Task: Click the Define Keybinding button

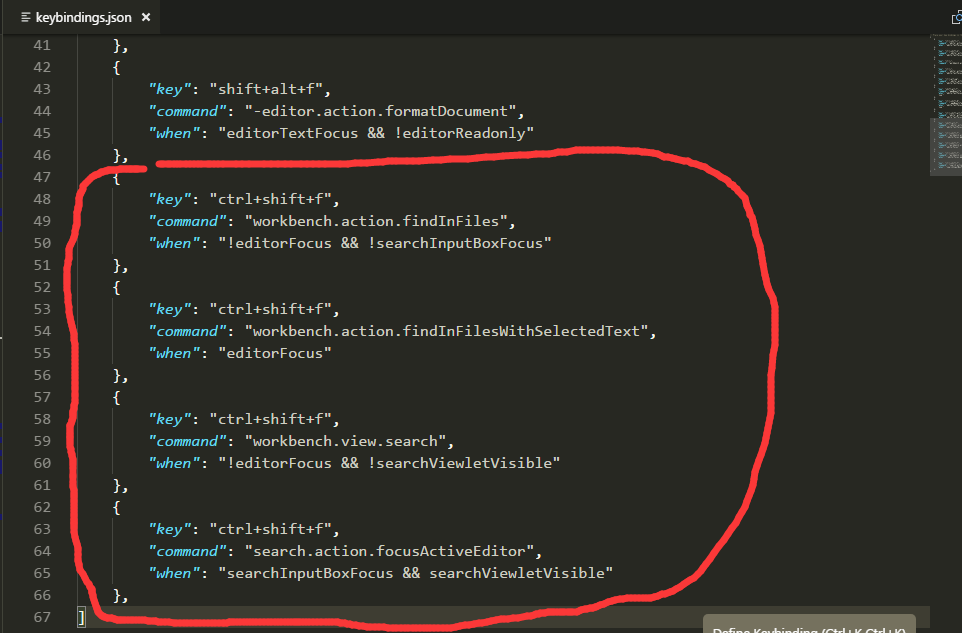Action: [x=809, y=624]
